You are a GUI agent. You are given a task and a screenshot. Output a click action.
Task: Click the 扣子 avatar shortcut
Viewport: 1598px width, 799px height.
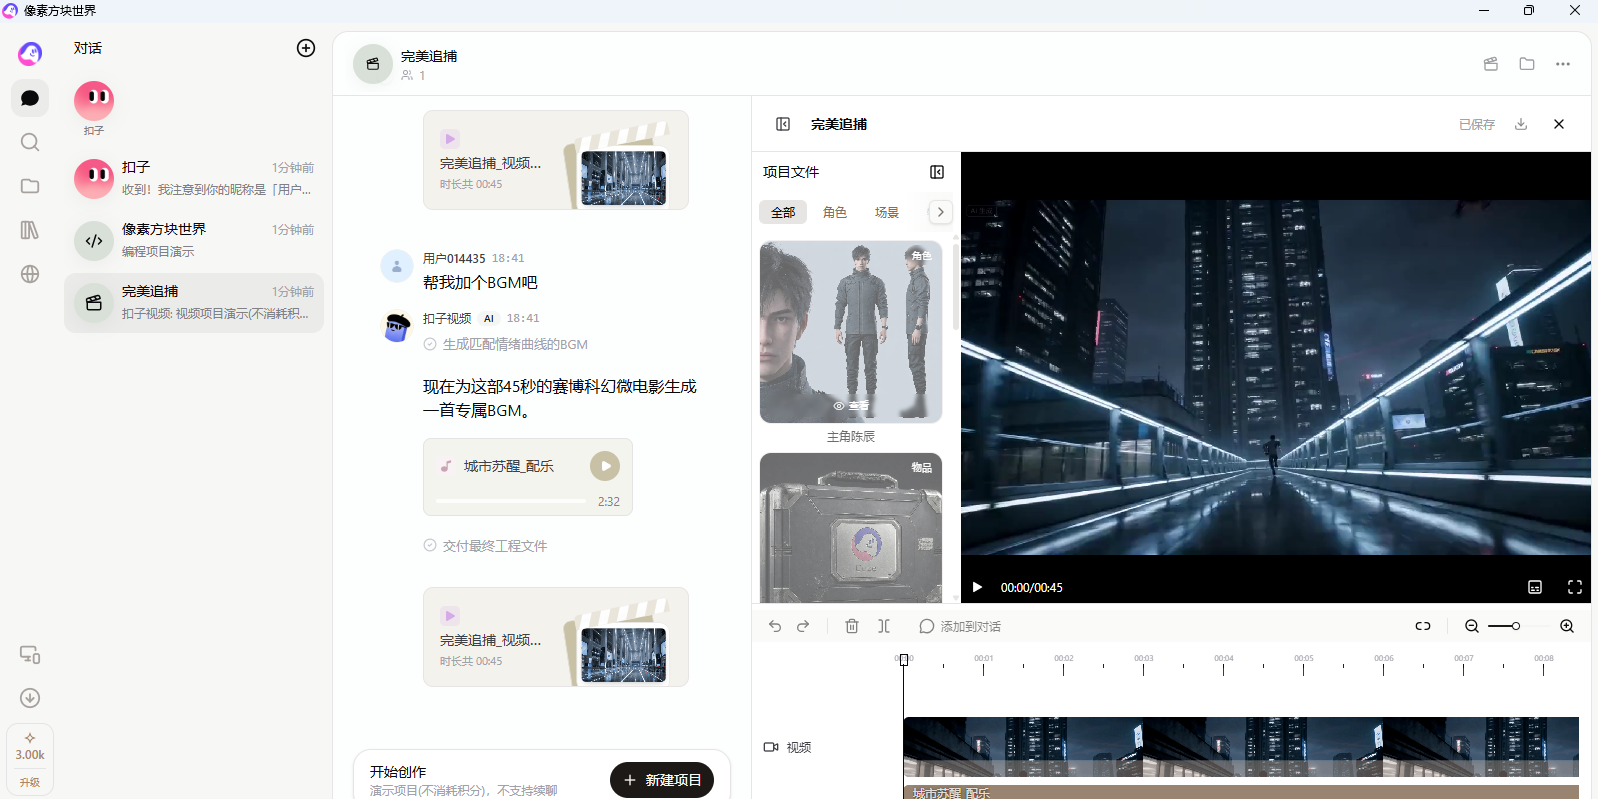pos(94,101)
